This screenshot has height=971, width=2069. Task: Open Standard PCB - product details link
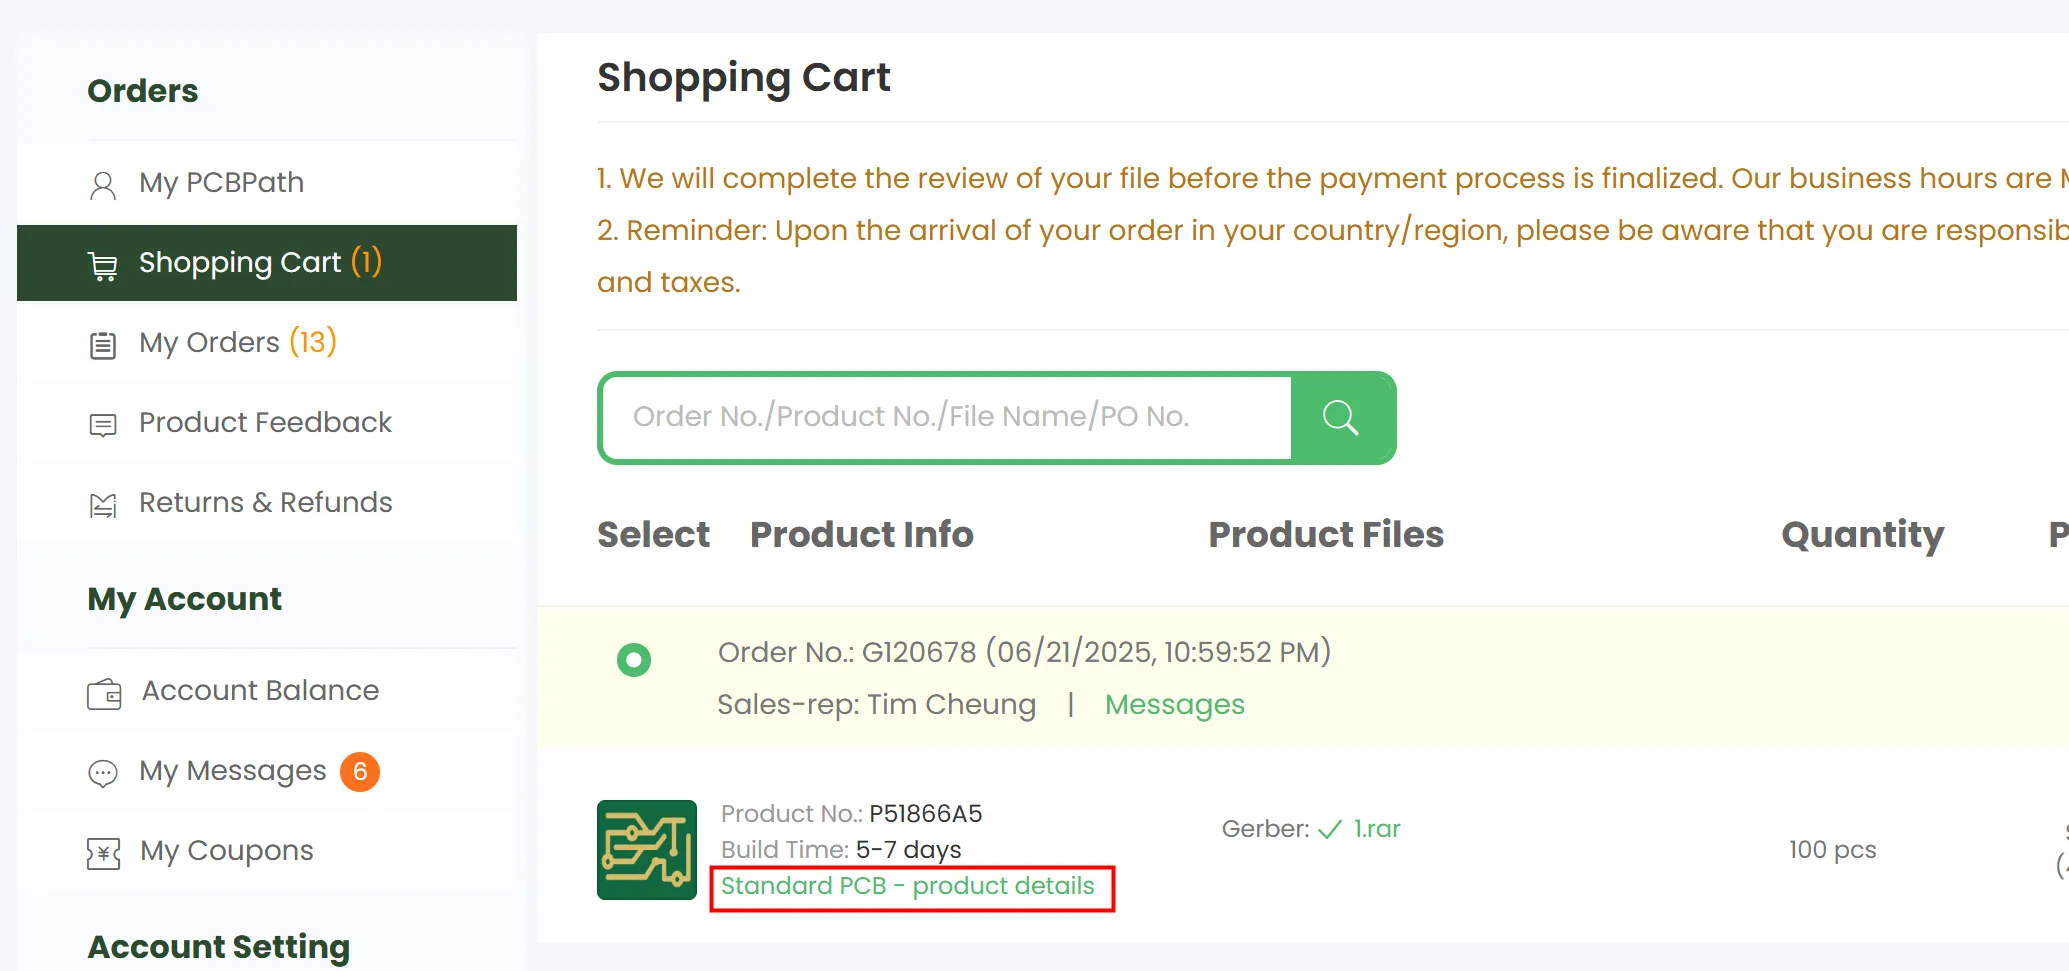(907, 887)
